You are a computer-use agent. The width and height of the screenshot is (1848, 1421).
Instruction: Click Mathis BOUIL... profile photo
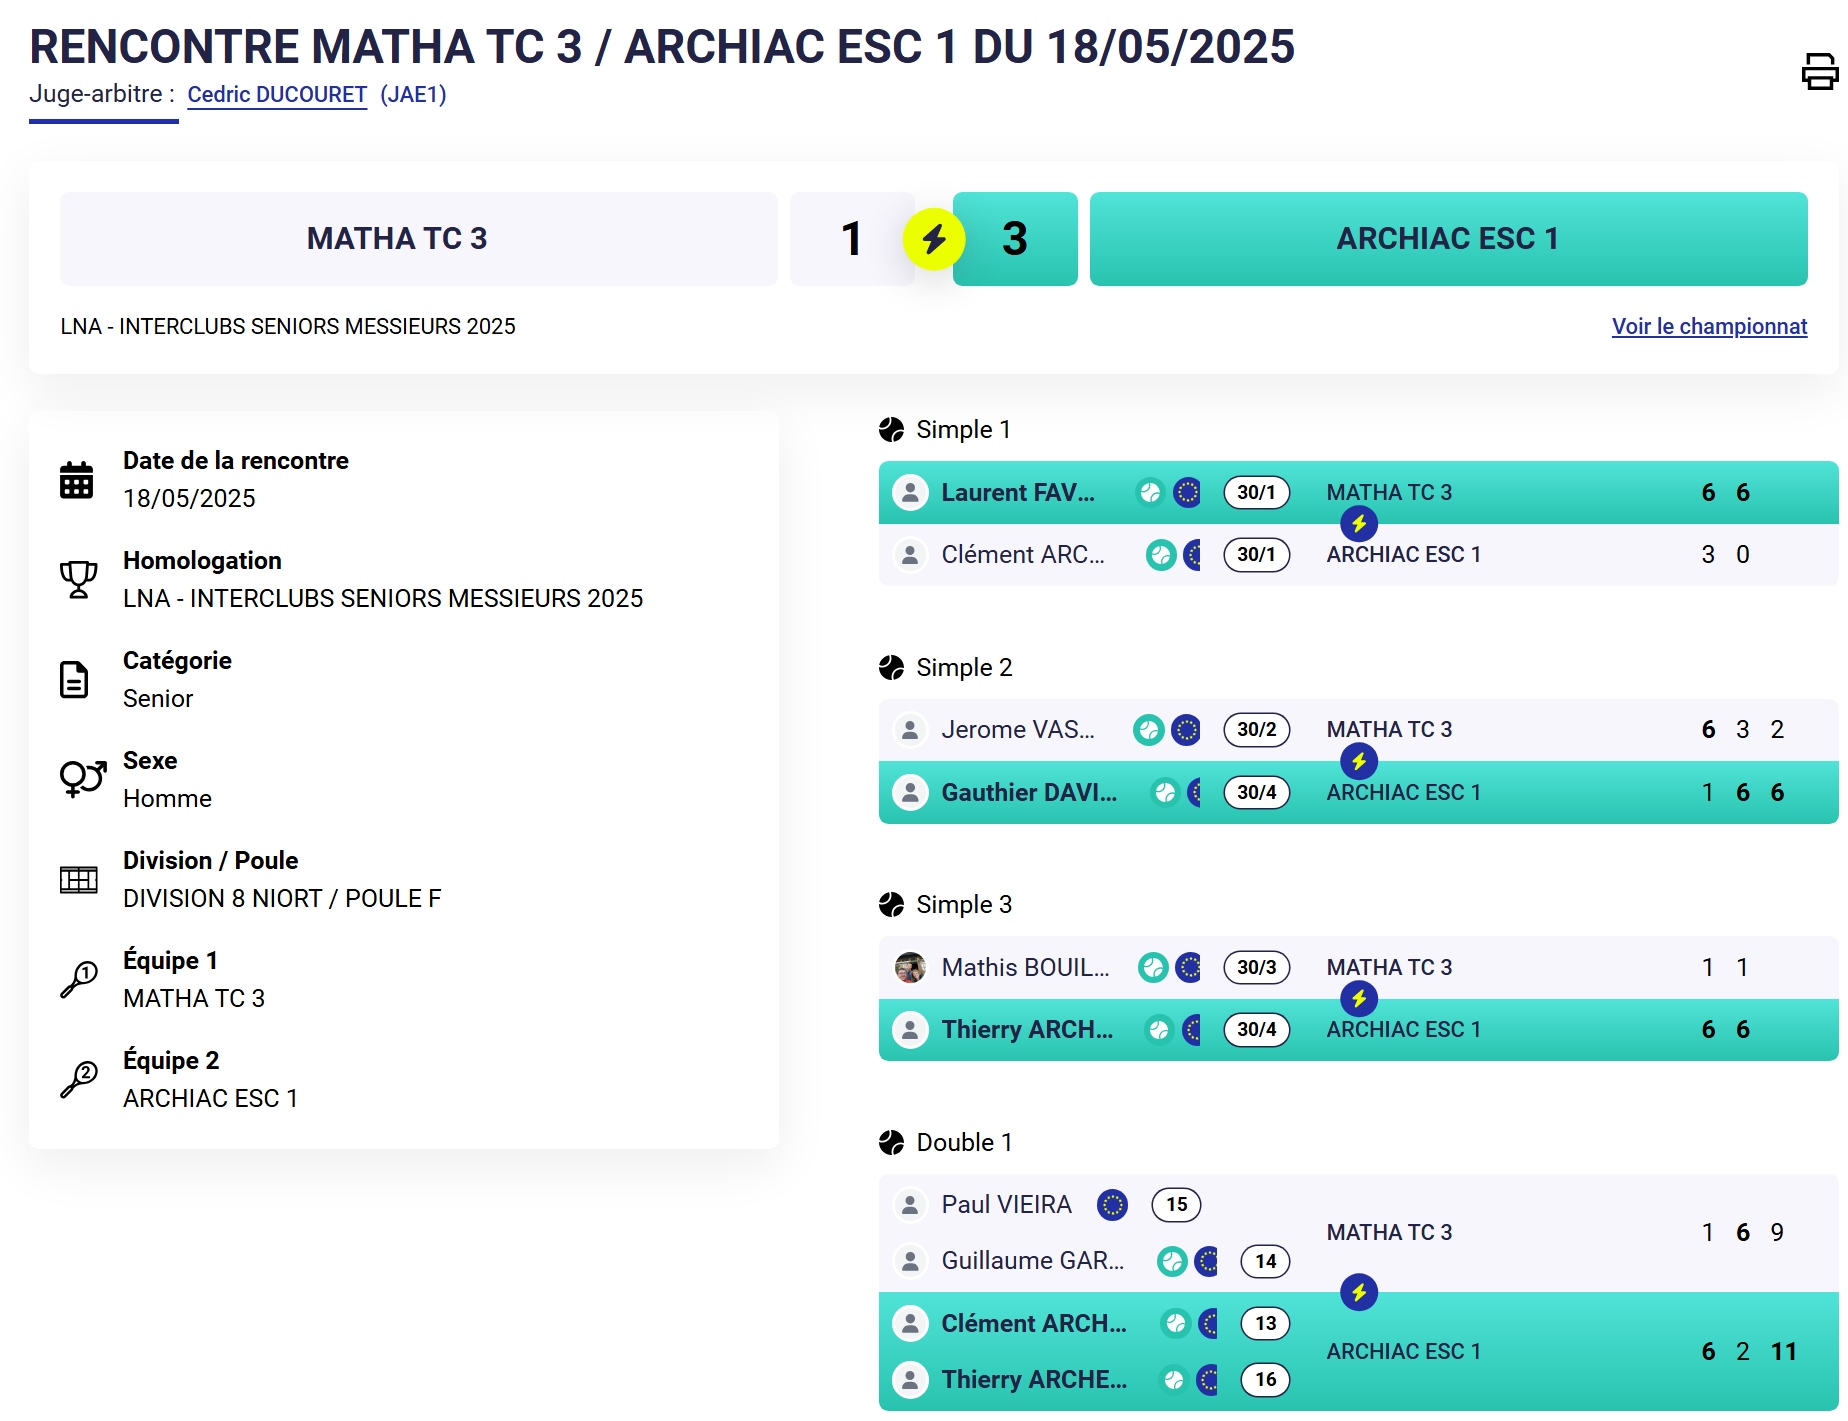[x=910, y=967]
